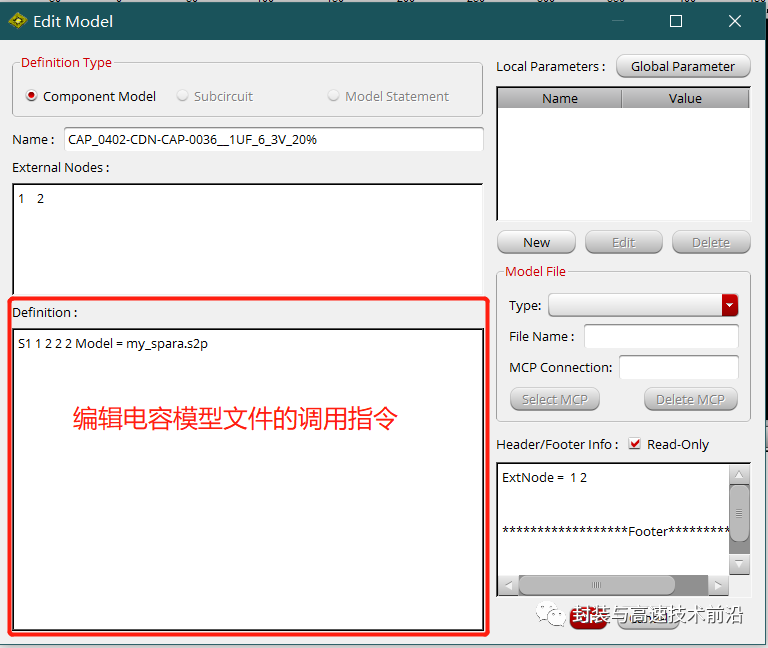Open the Global Parameter dialog
The image size is (768, 648).
683,66
